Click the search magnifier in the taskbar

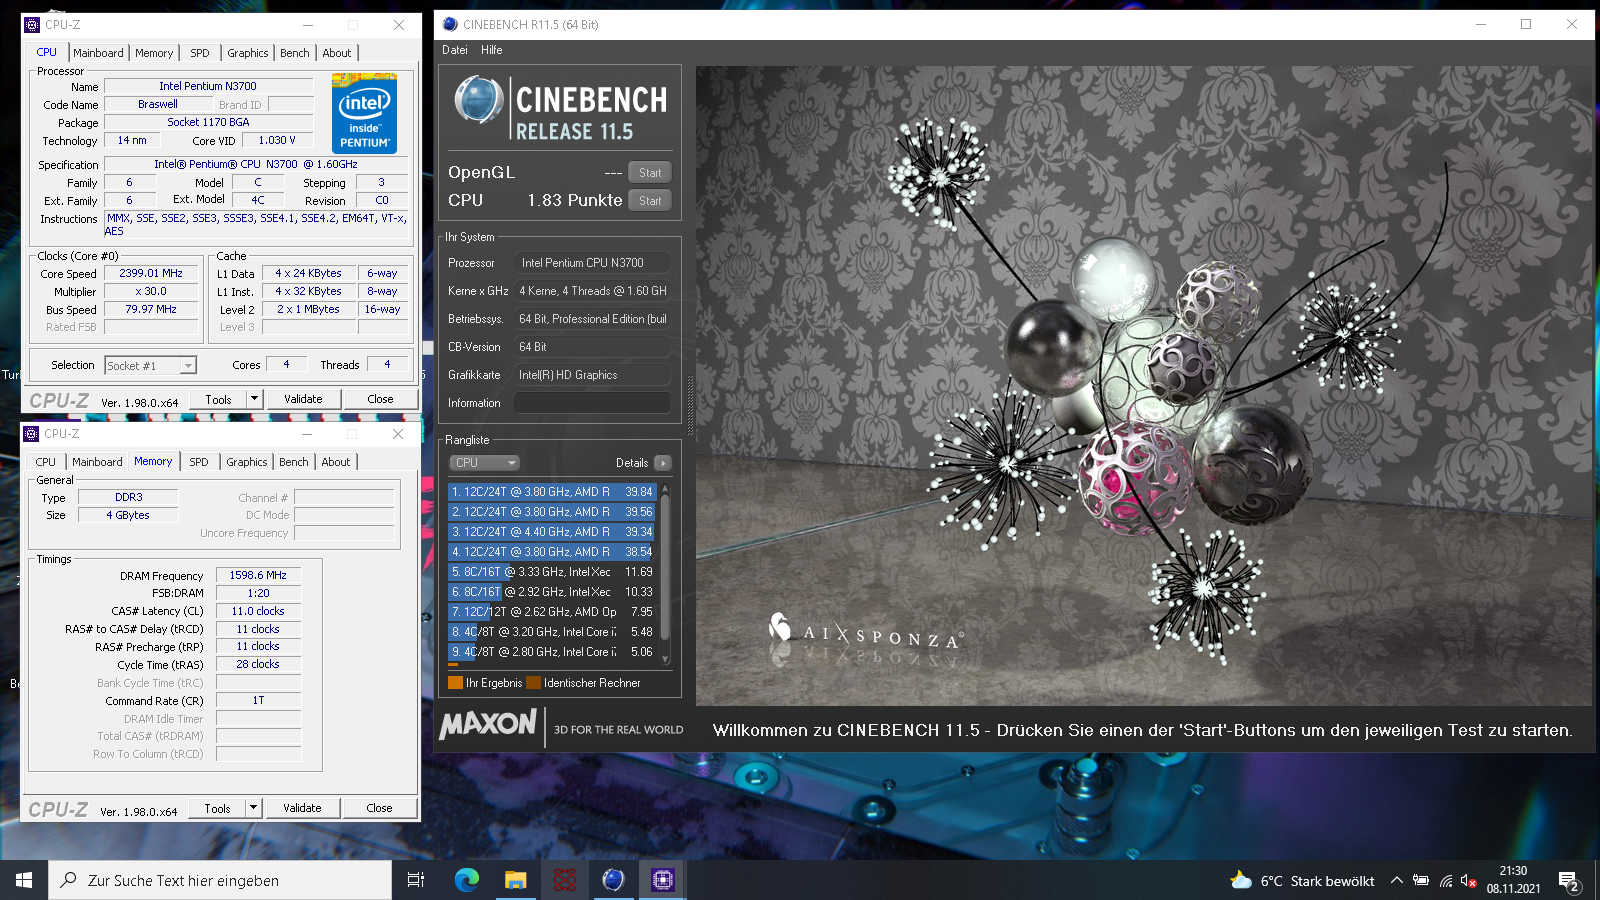coord(68,880)
